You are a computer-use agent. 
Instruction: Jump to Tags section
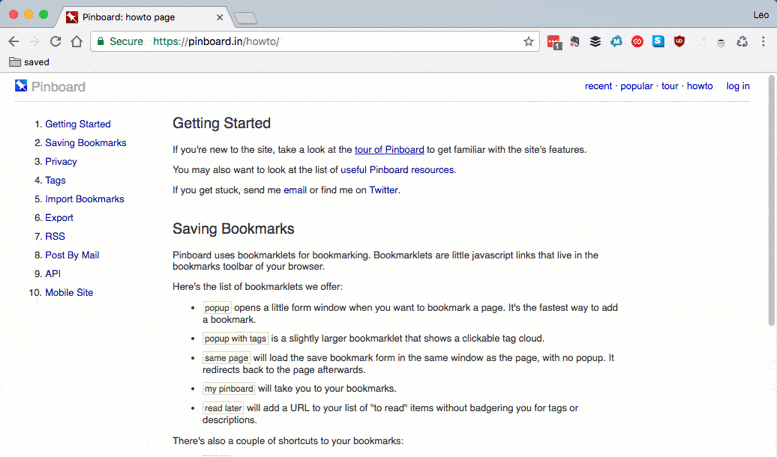pos(56,180)
